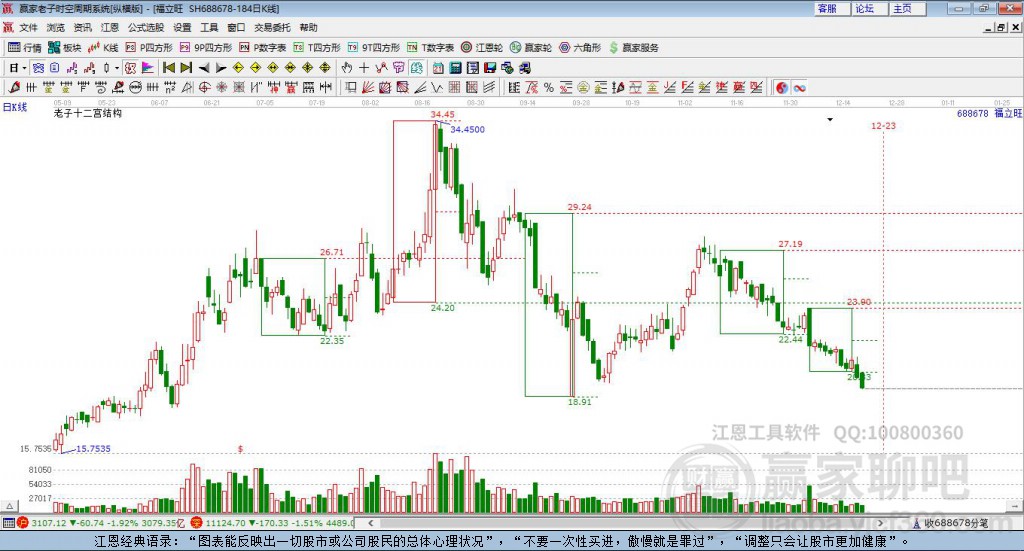This screenshot has height=551, width=1024.
Task: Open the 板块 sector view
Action: [x=64, y=48]
